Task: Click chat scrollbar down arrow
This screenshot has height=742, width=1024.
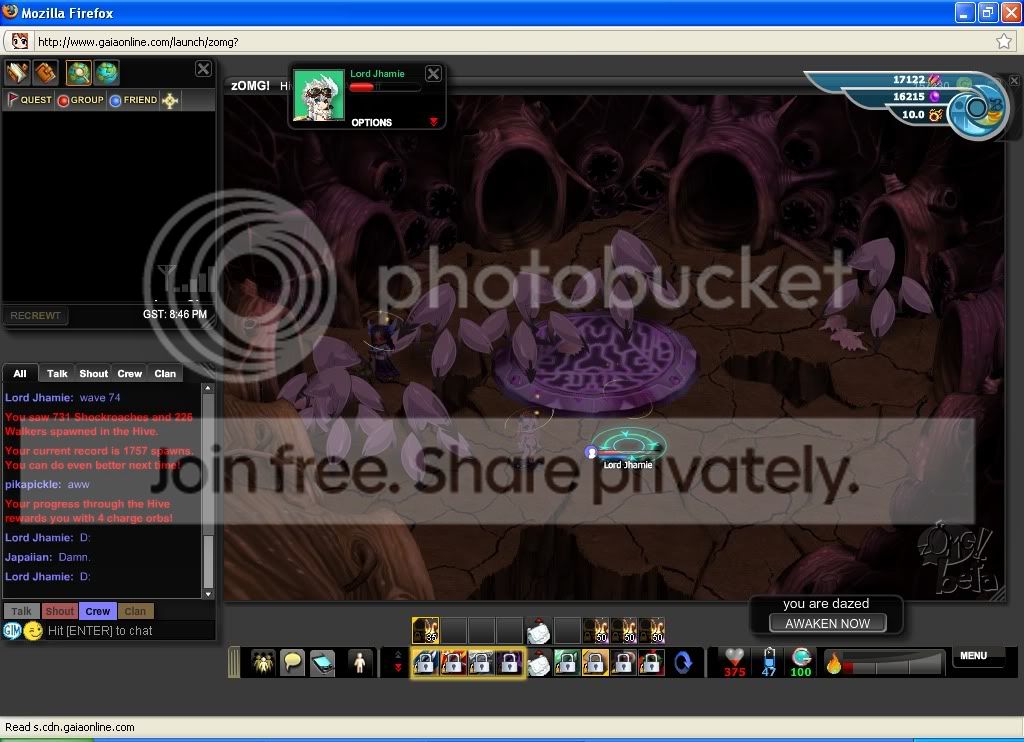Action: click(208, 594)
